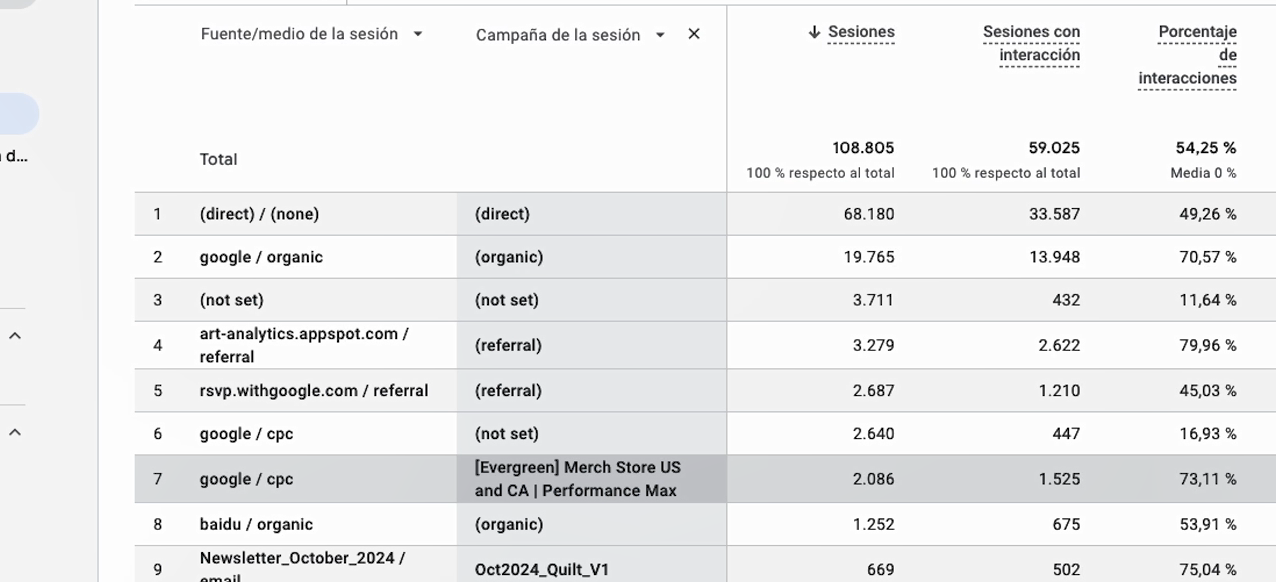Image resolution: width=1276 pixels, height=582 pixels.
Task: Click the Total row label
Action: coord(218,159)
